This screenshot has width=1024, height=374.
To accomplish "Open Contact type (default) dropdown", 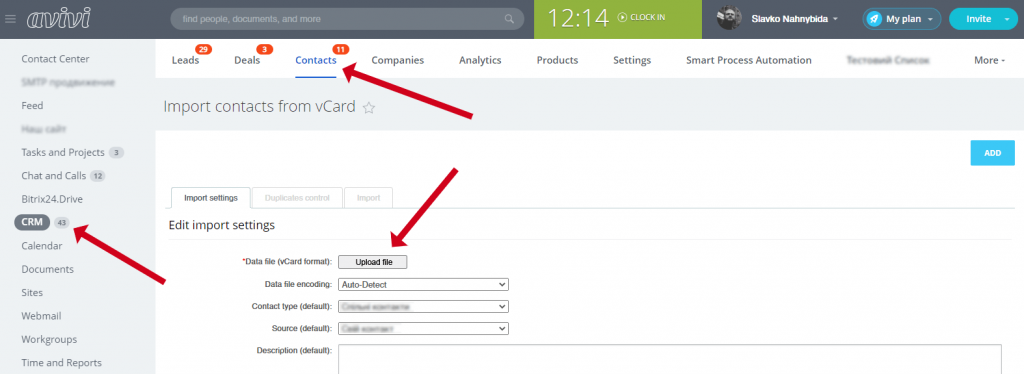I will click(x=423, y=306).
